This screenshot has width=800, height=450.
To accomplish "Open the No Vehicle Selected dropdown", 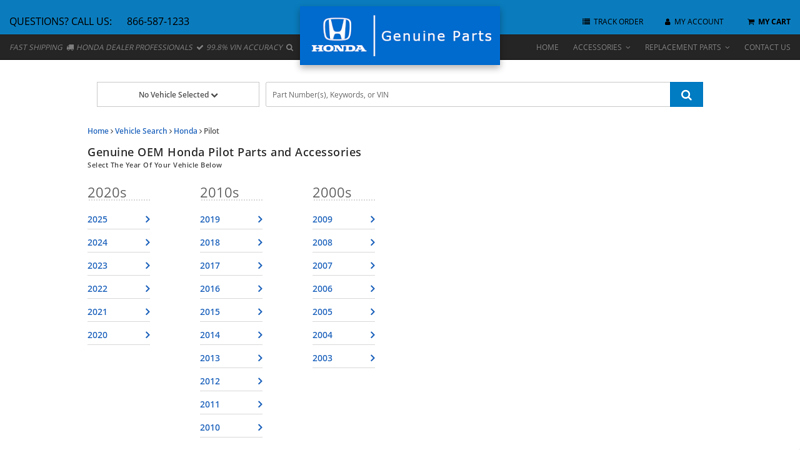I will (x=178, y=94).
